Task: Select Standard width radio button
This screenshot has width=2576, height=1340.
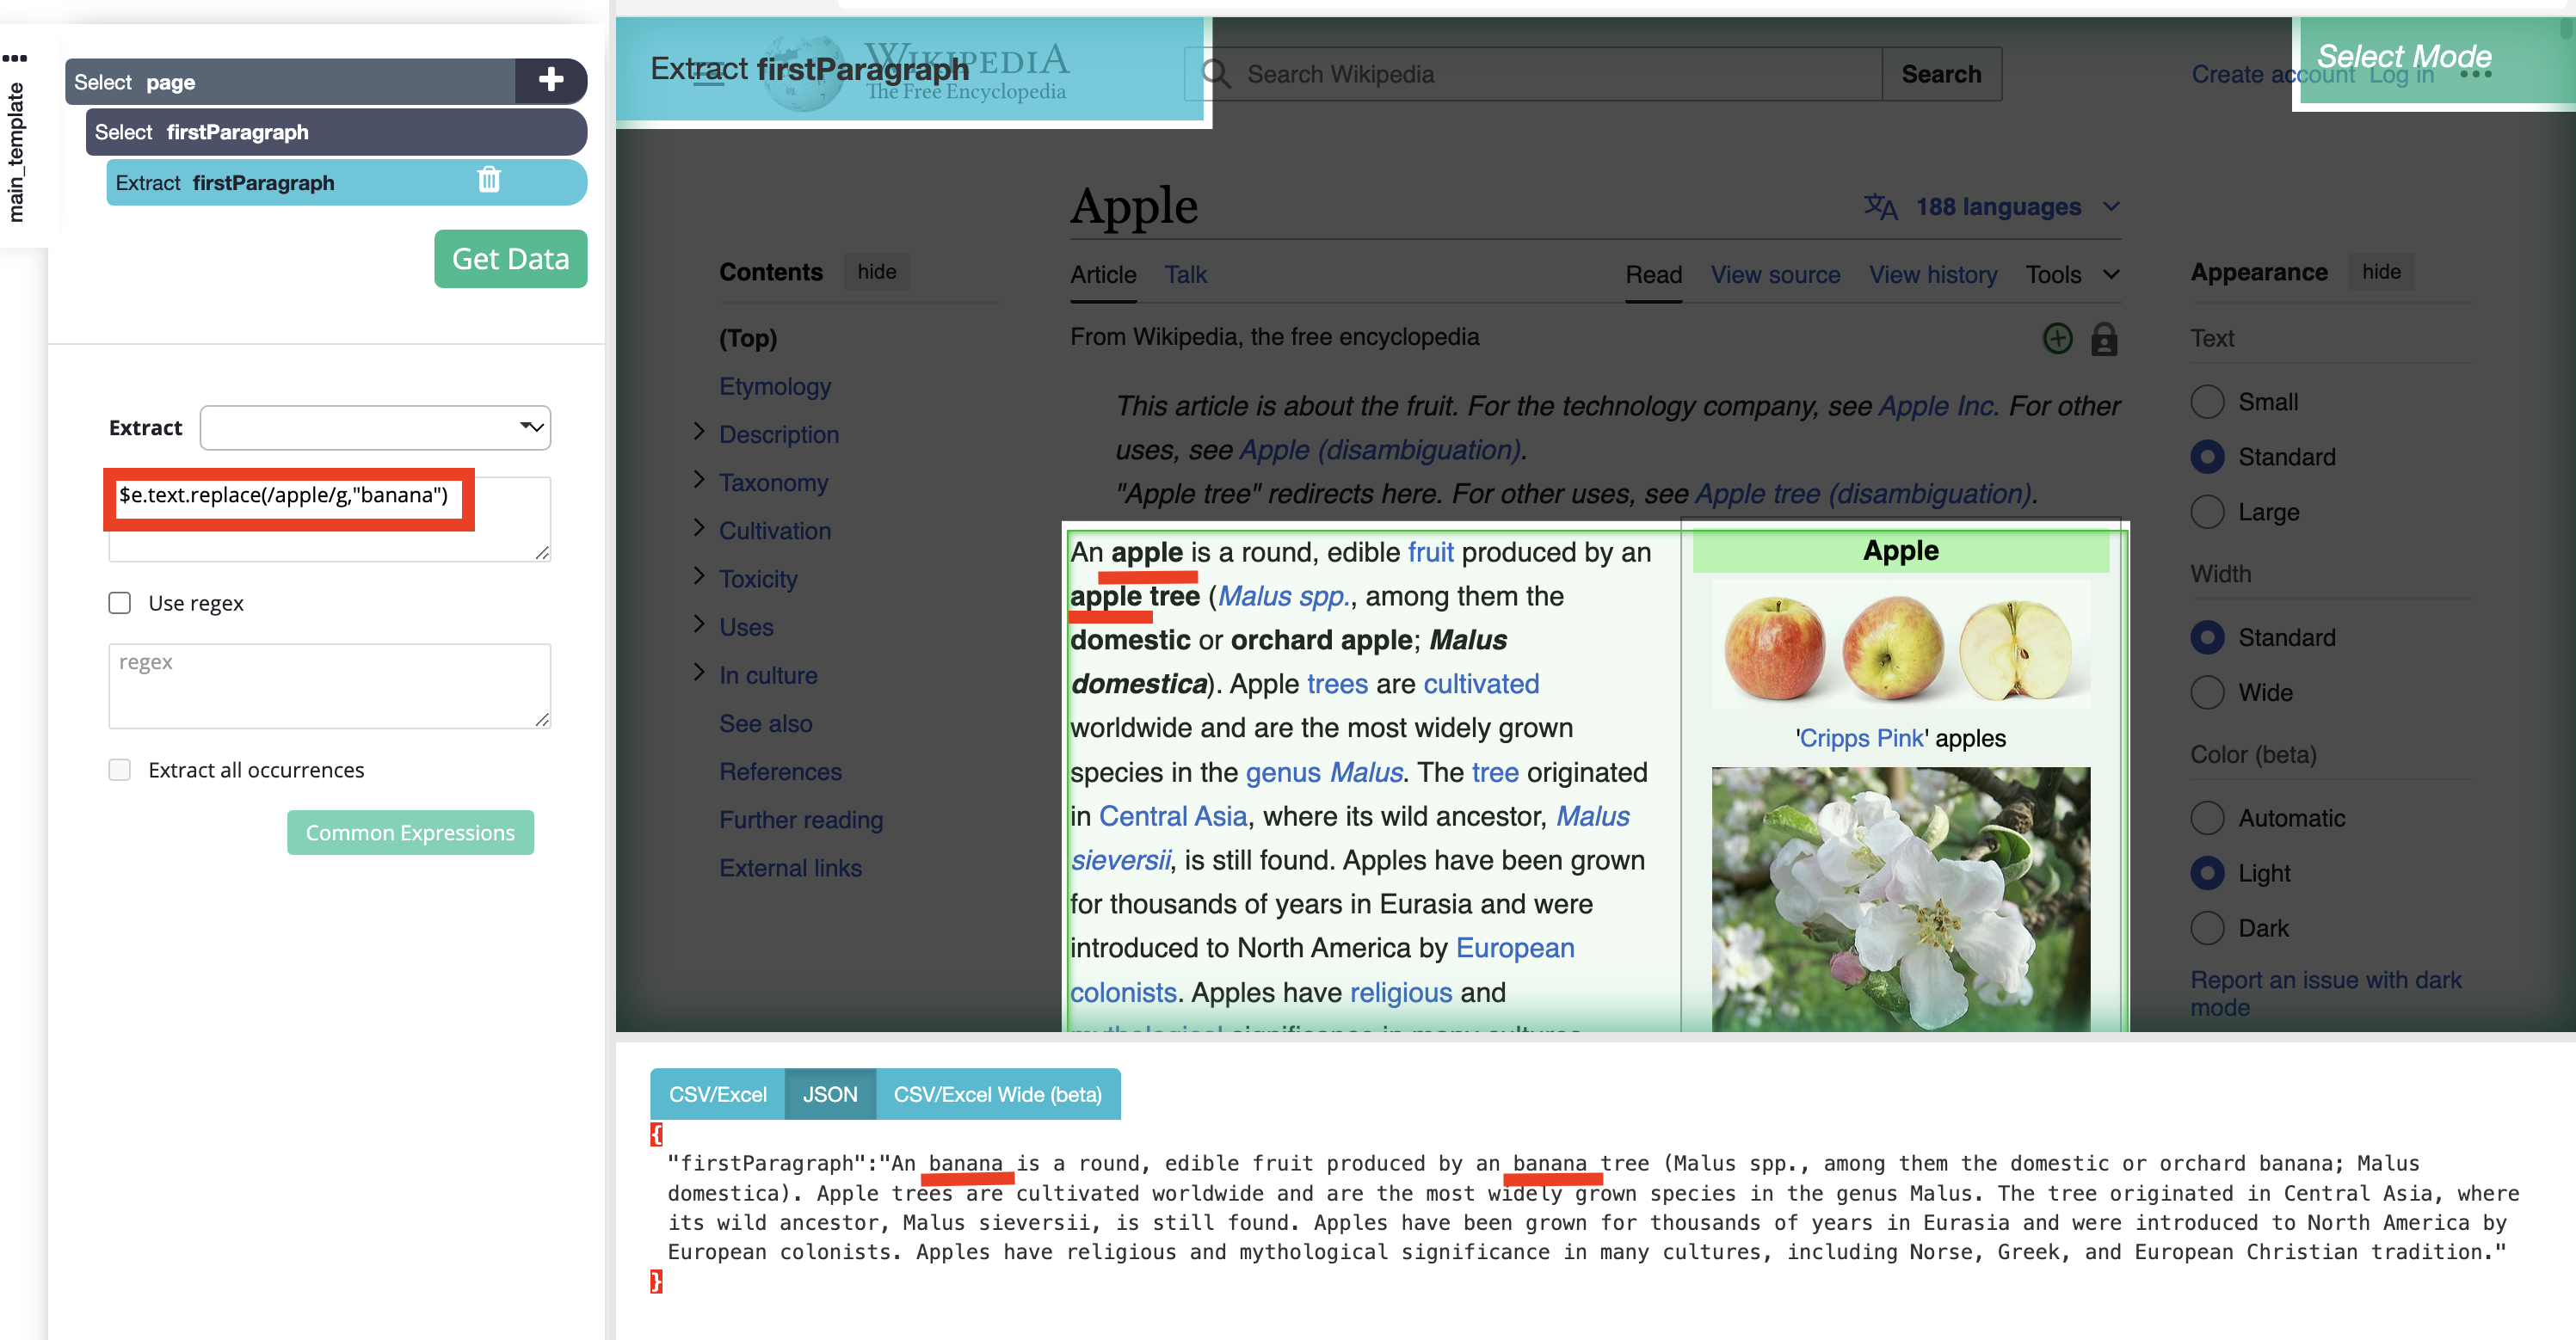Action: (2207, 637)
